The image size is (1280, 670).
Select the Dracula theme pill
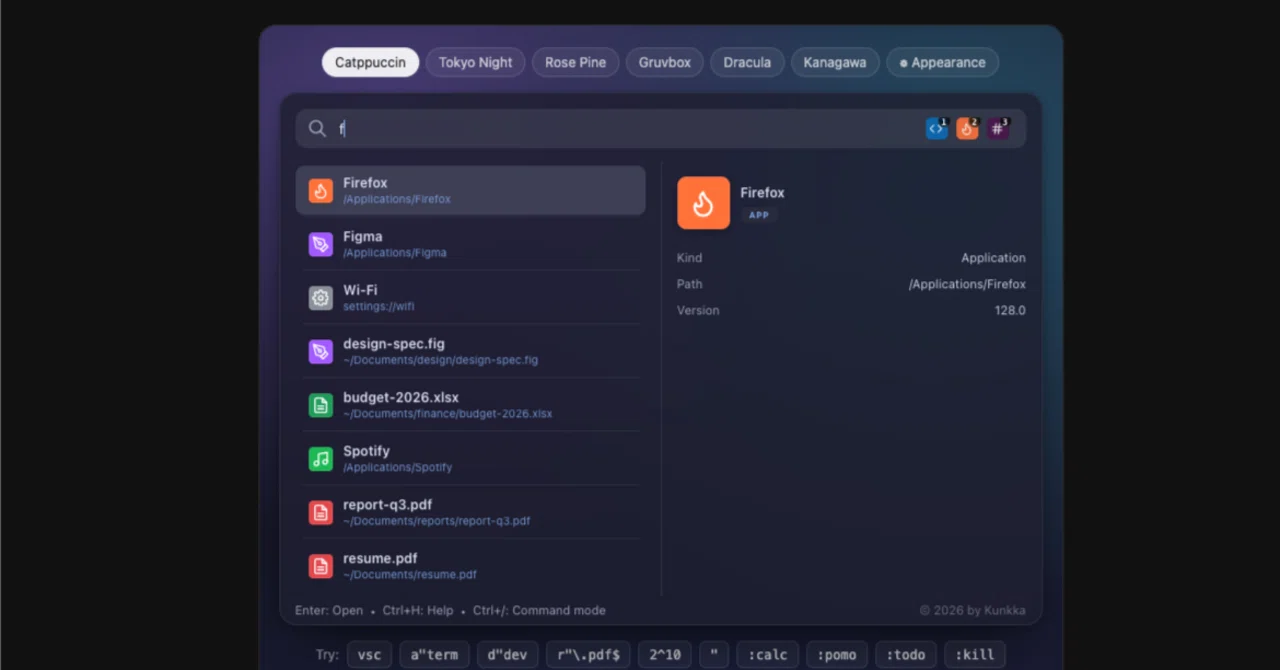pos(747,62)
